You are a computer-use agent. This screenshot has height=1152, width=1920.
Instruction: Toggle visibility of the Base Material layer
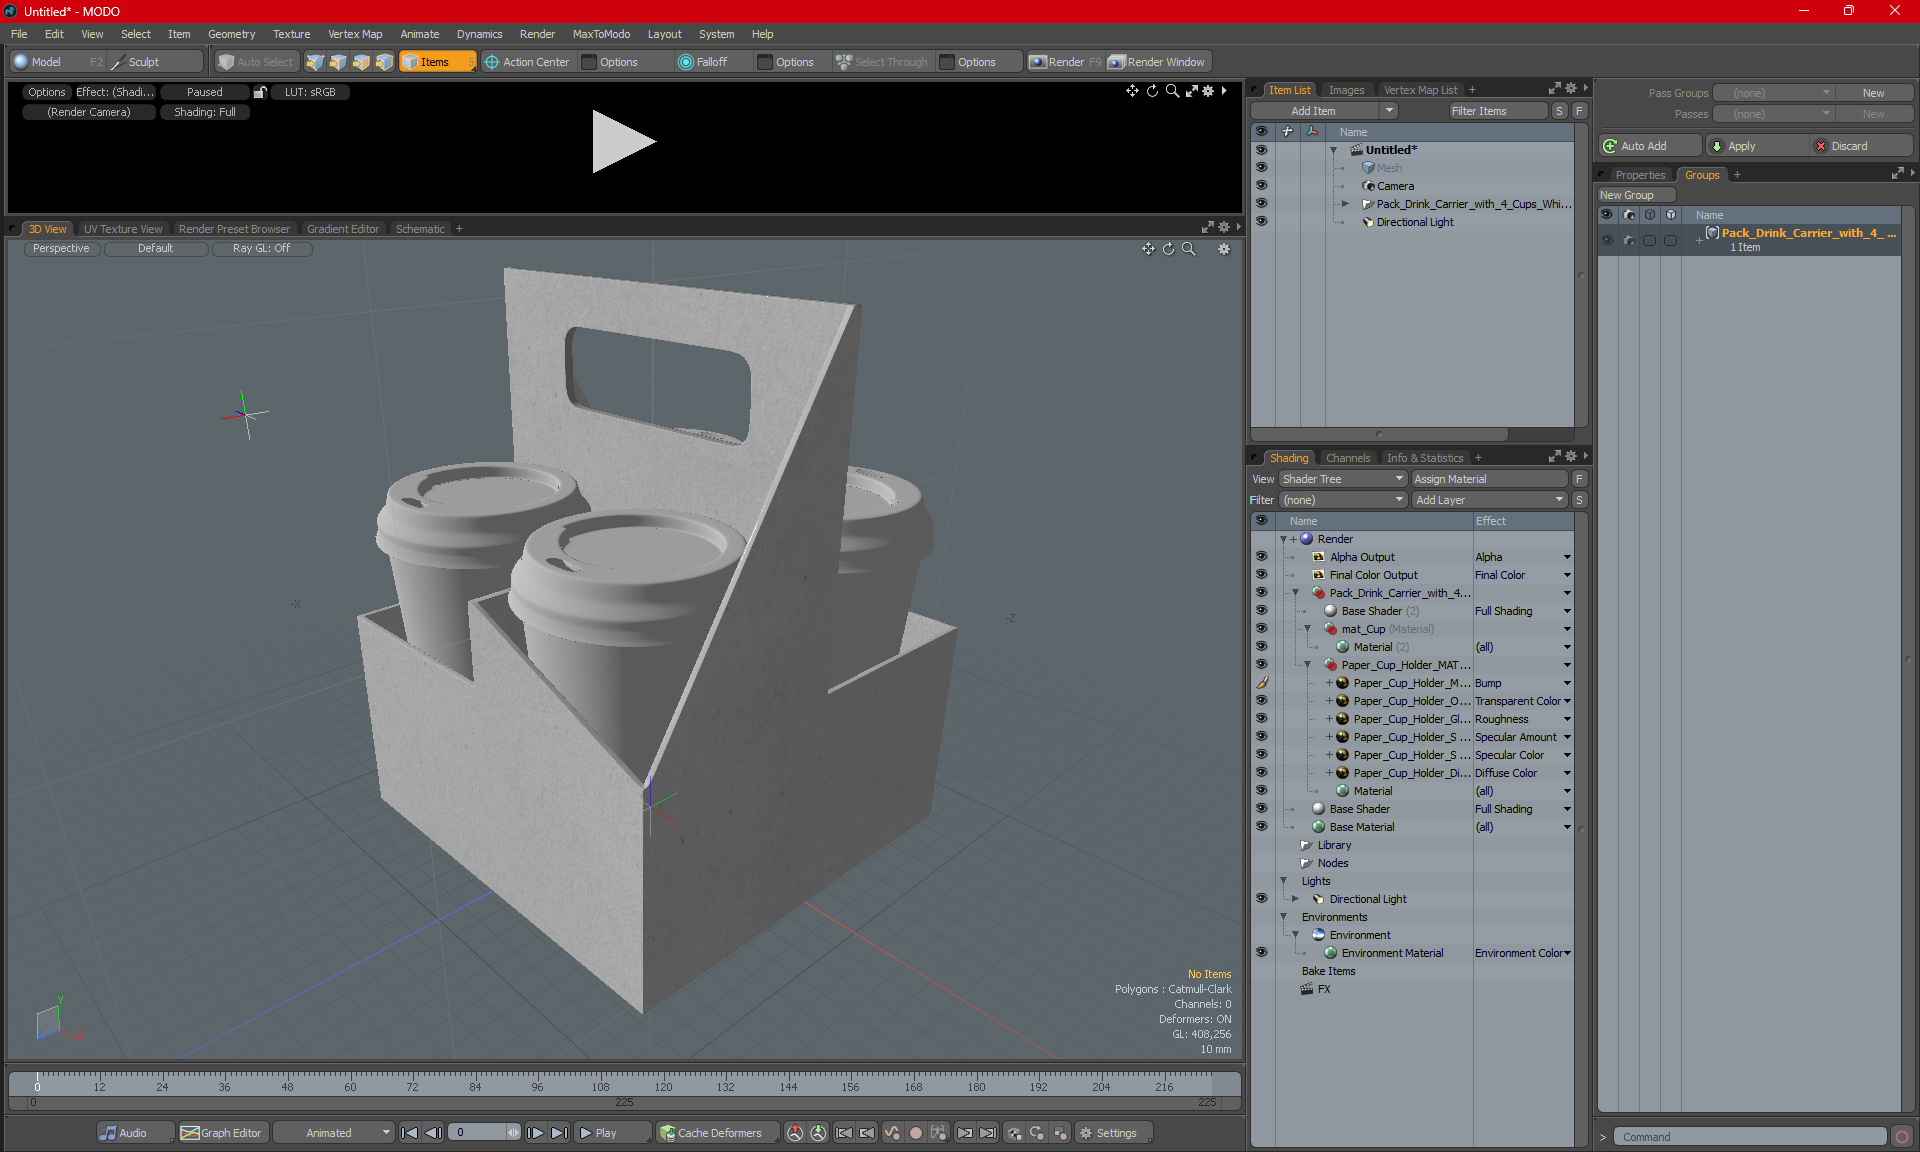[1261, 827]
